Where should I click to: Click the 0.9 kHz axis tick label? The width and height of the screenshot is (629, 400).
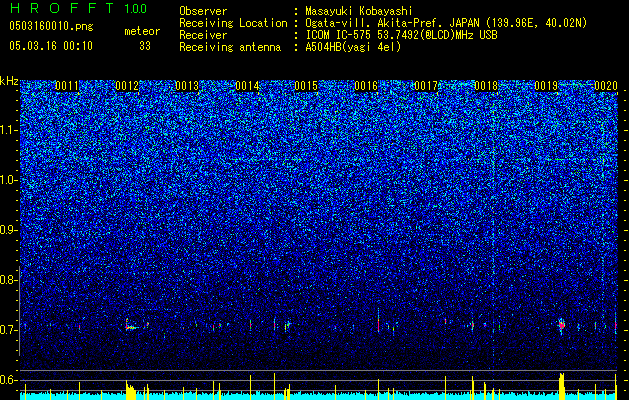8,230
